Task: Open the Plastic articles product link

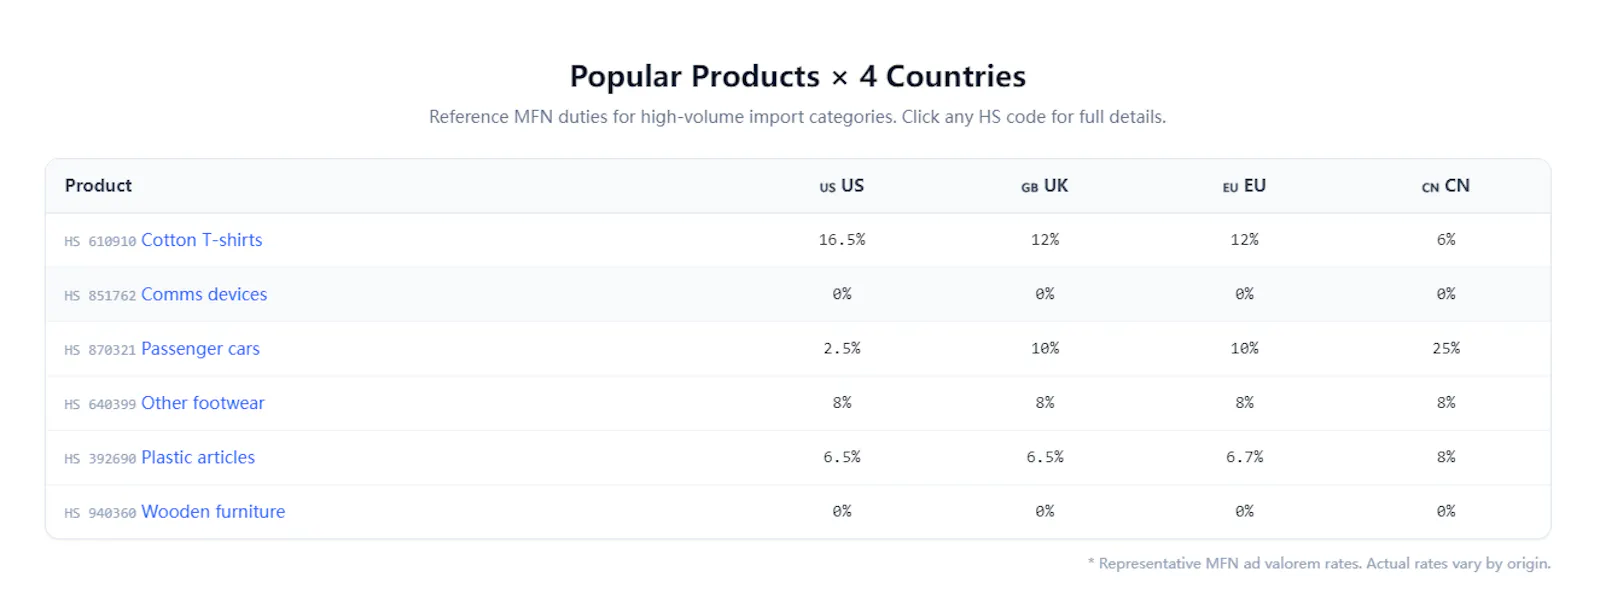Action: coord(198,457)
